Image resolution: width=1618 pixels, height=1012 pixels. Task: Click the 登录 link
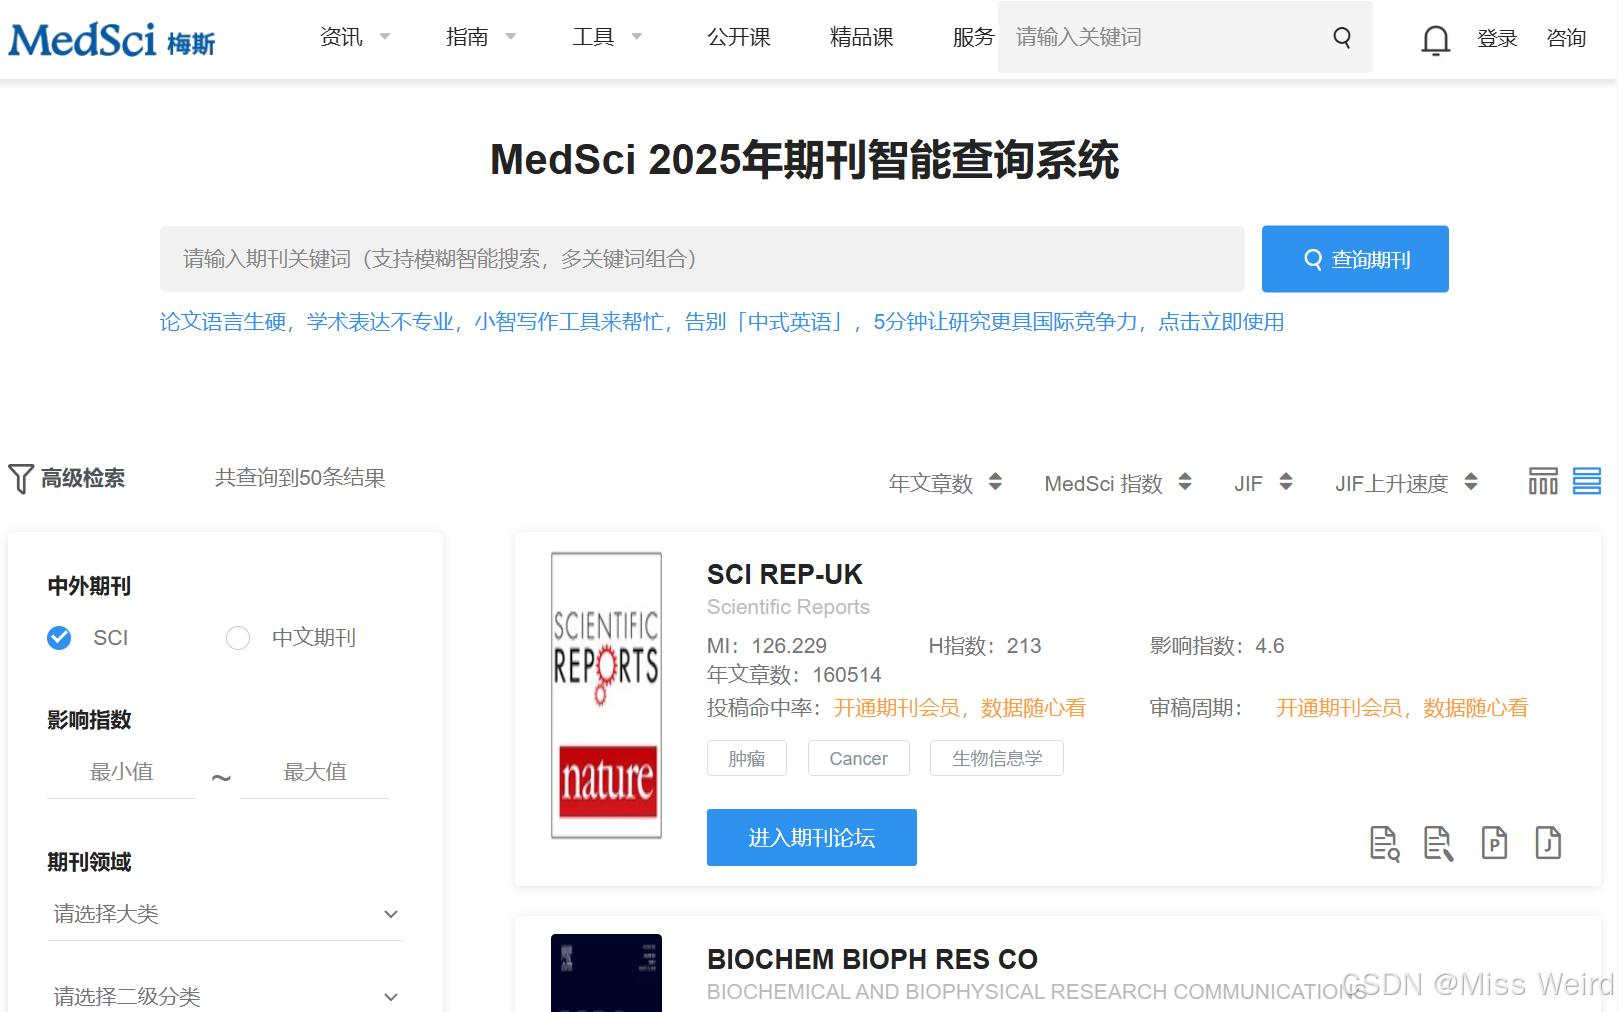(x=1497, y=38)
